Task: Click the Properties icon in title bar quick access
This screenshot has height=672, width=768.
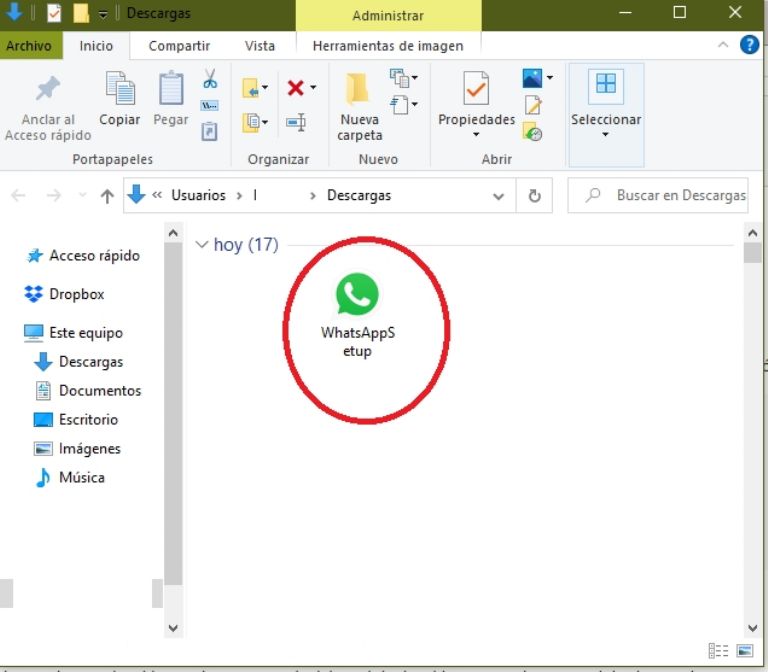Action: tap(54, 13)
